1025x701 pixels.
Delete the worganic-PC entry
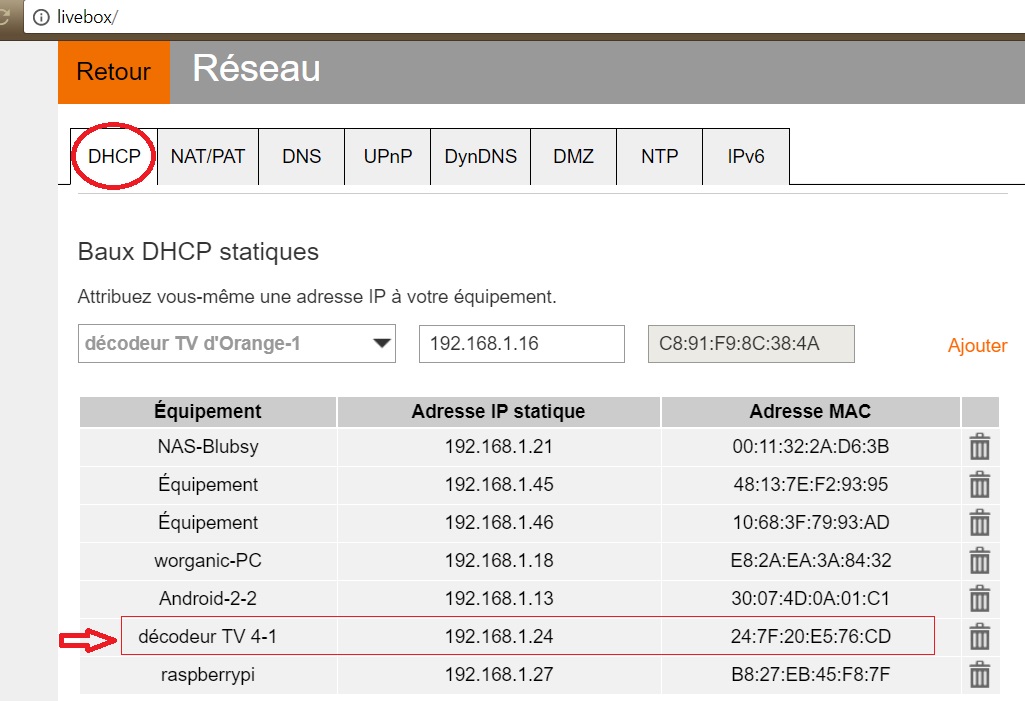(978, 560)
